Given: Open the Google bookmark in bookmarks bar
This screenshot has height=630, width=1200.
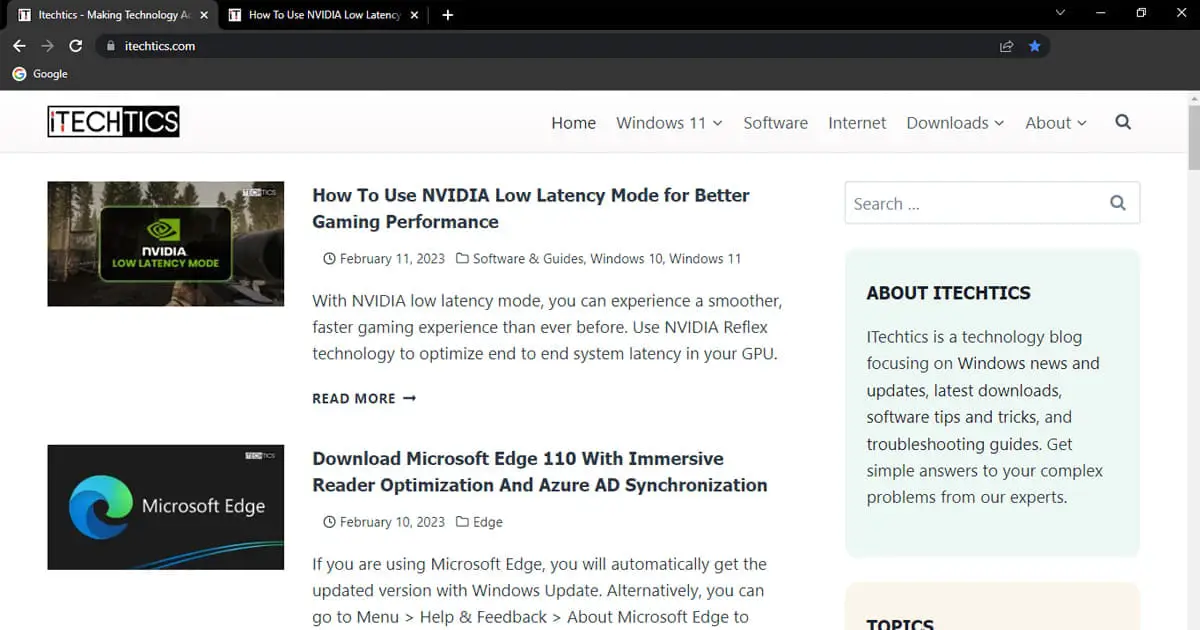Looking at the screenshot, I should [x=40, y=74].
